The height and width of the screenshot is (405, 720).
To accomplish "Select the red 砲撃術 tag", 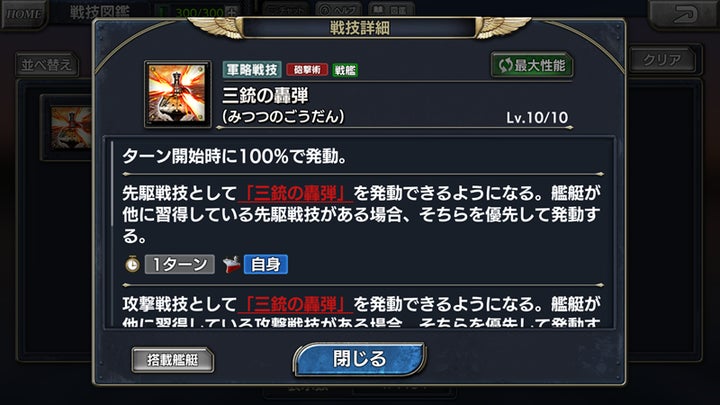I will click(x=307, y=70).
